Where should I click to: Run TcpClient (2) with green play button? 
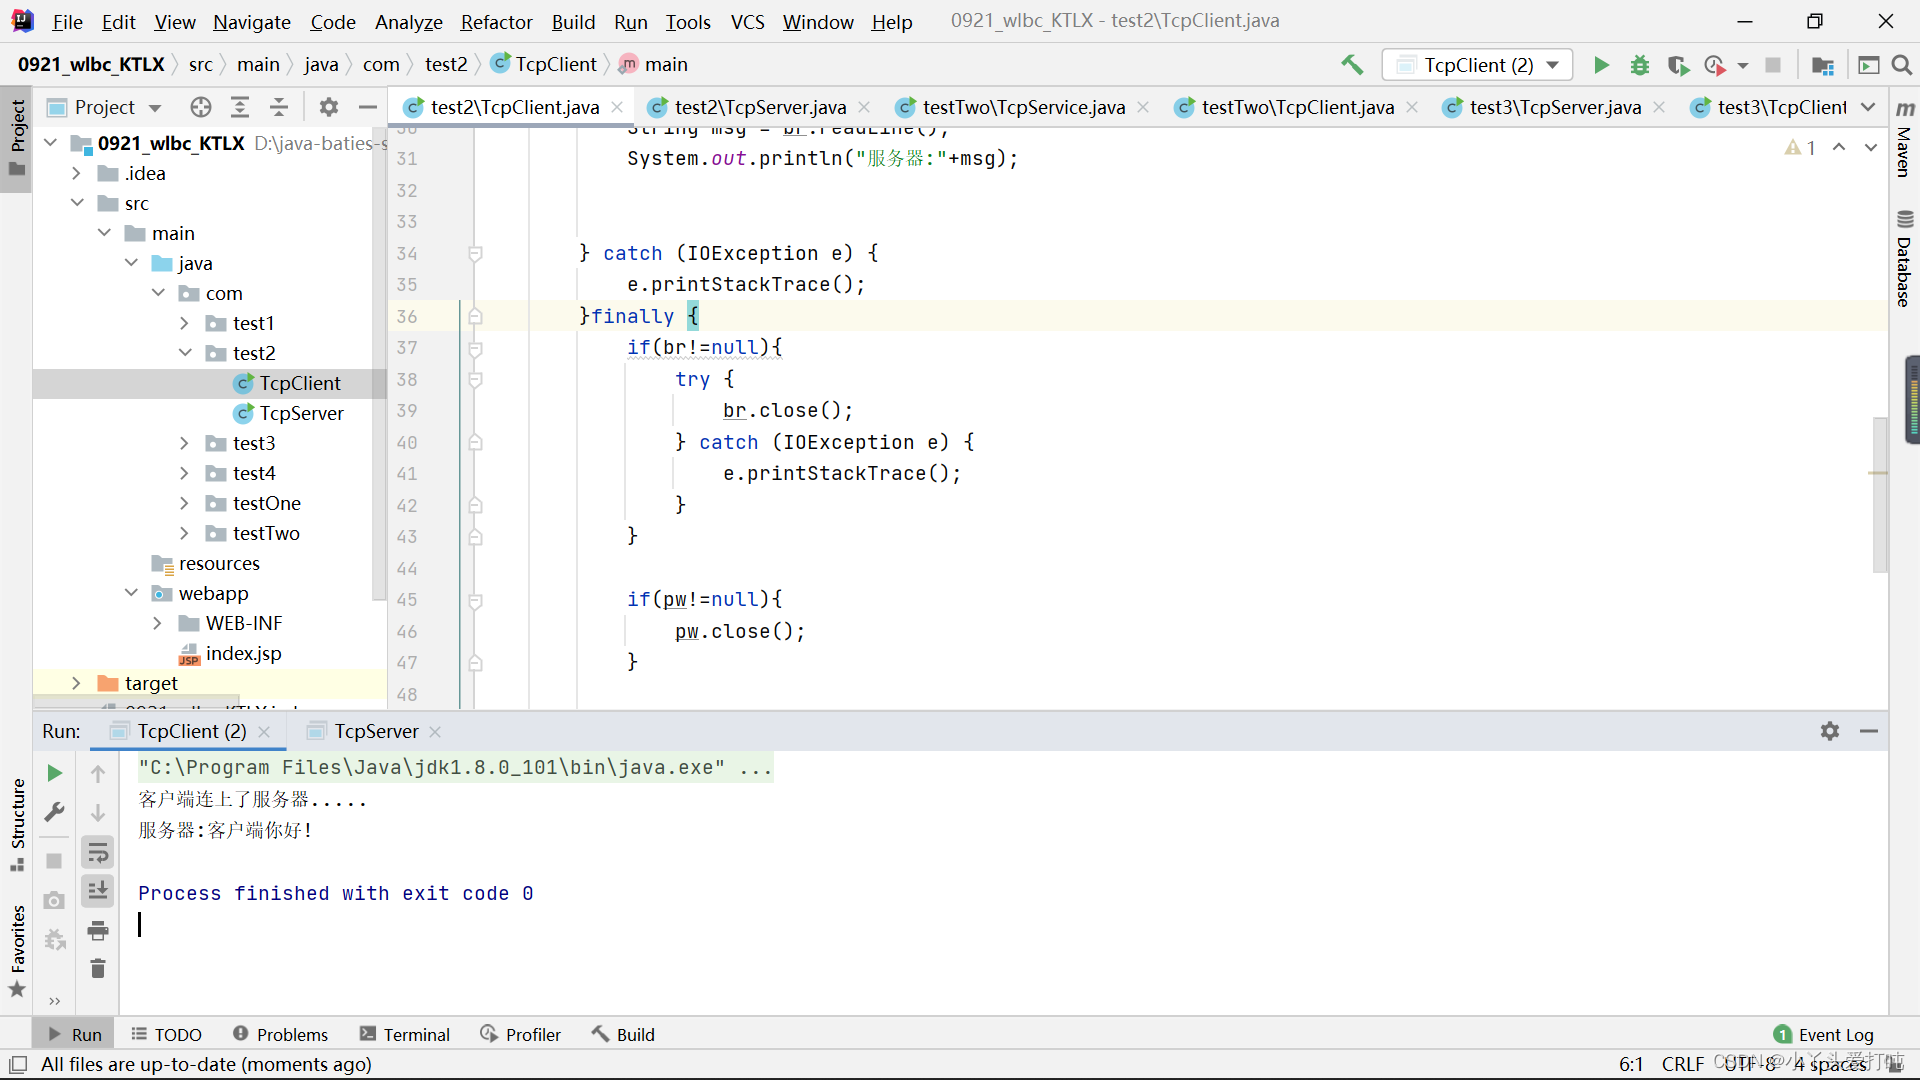(1601, 65)
